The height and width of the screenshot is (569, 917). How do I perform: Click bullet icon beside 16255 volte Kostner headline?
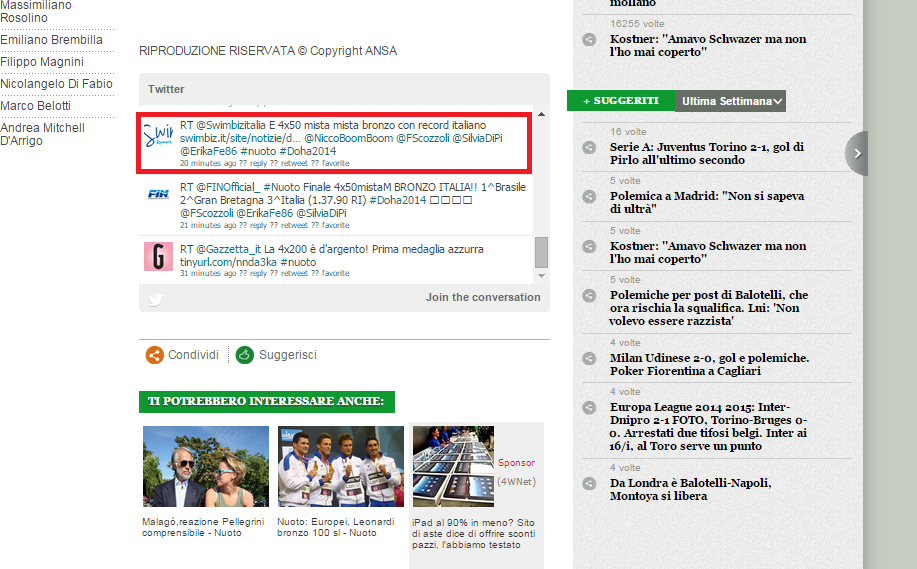589,40
